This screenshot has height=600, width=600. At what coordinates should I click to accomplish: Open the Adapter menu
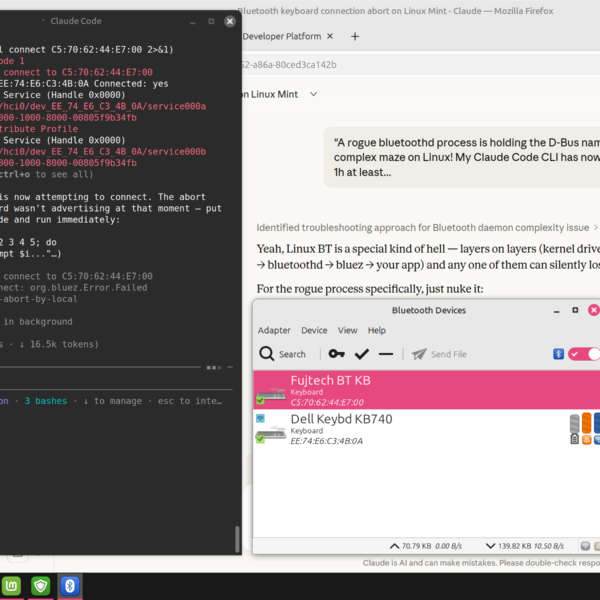click(x=274, y=330)
